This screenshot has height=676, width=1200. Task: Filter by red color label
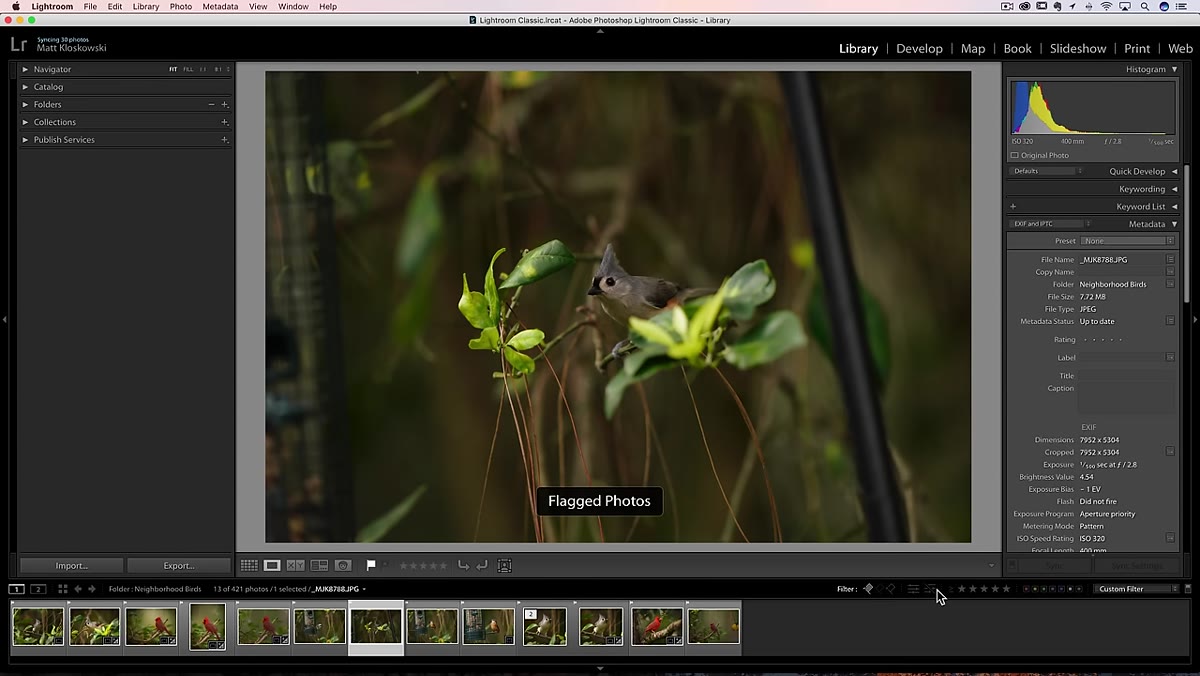tap(1026, 589)
